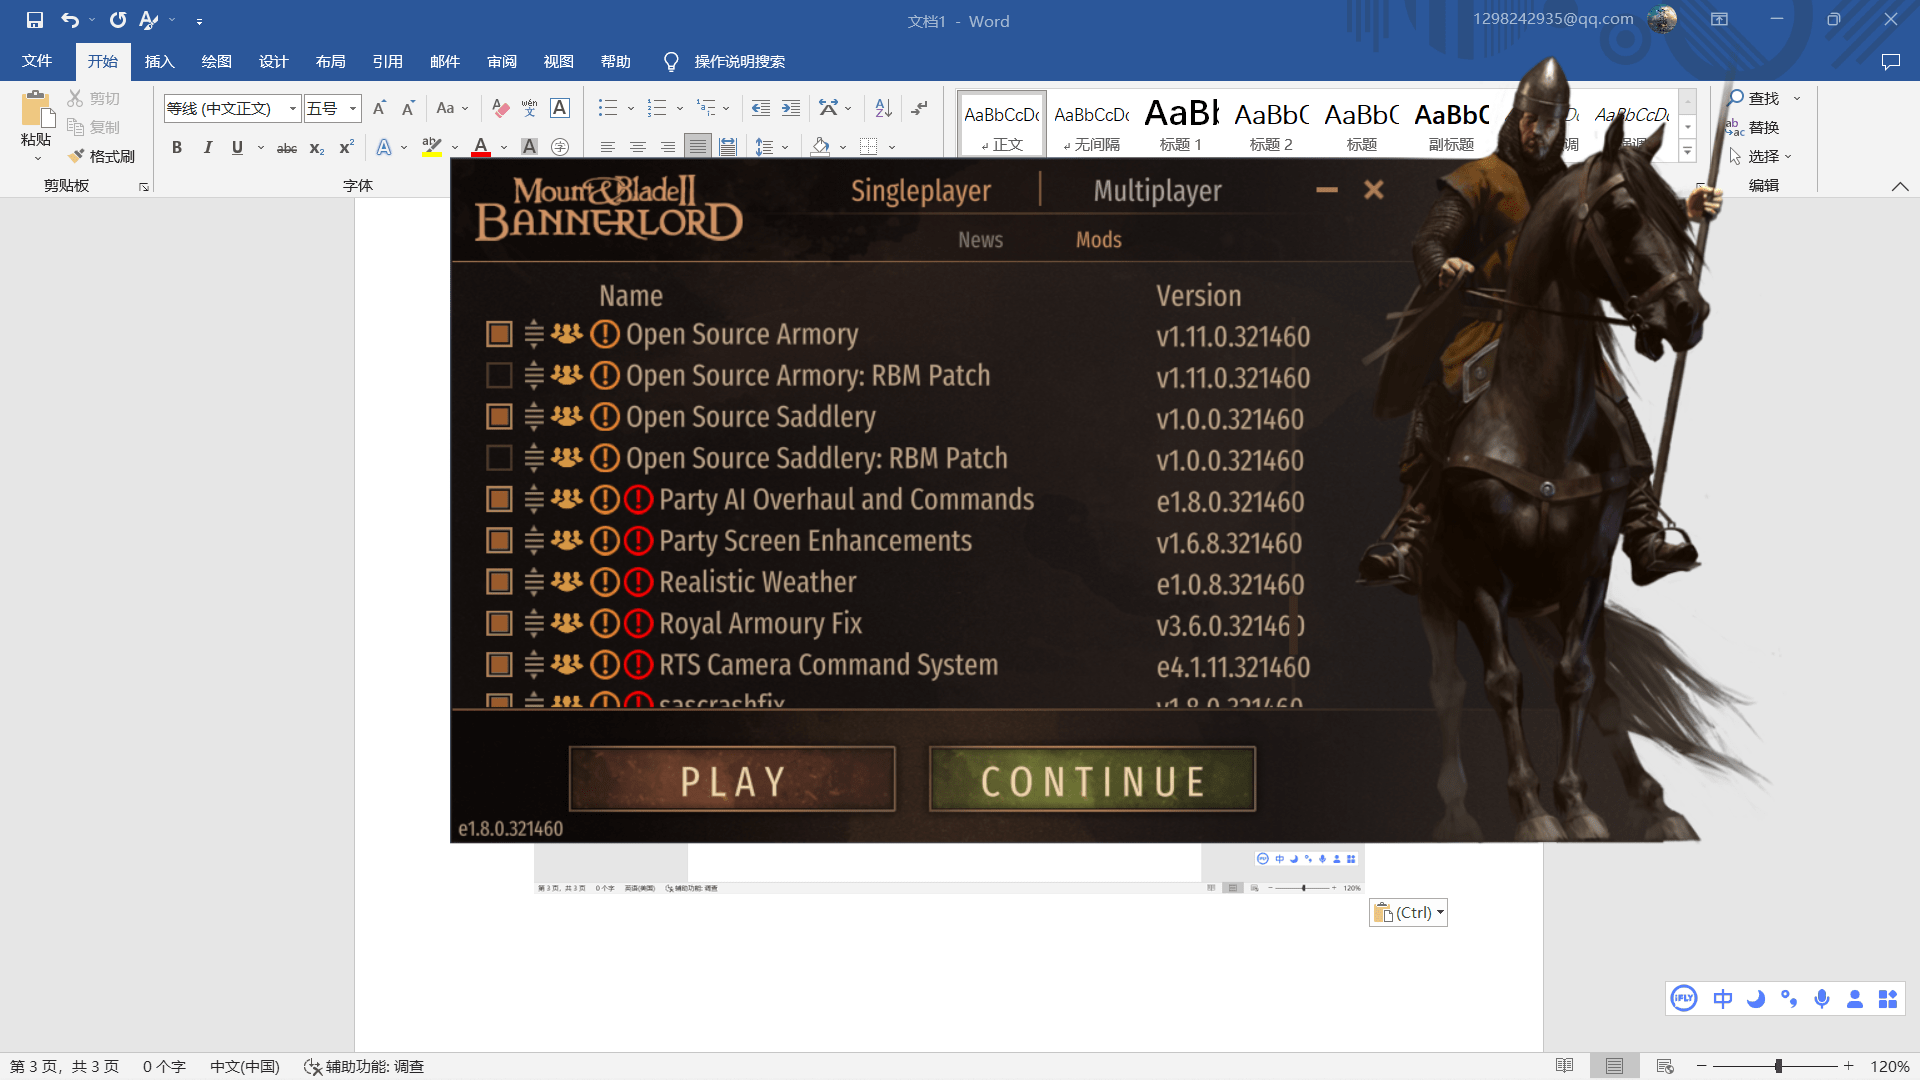The height and width of the screenshot is (1080, 1920).
Task: Decrease font size
Action: tap(408, 108)
